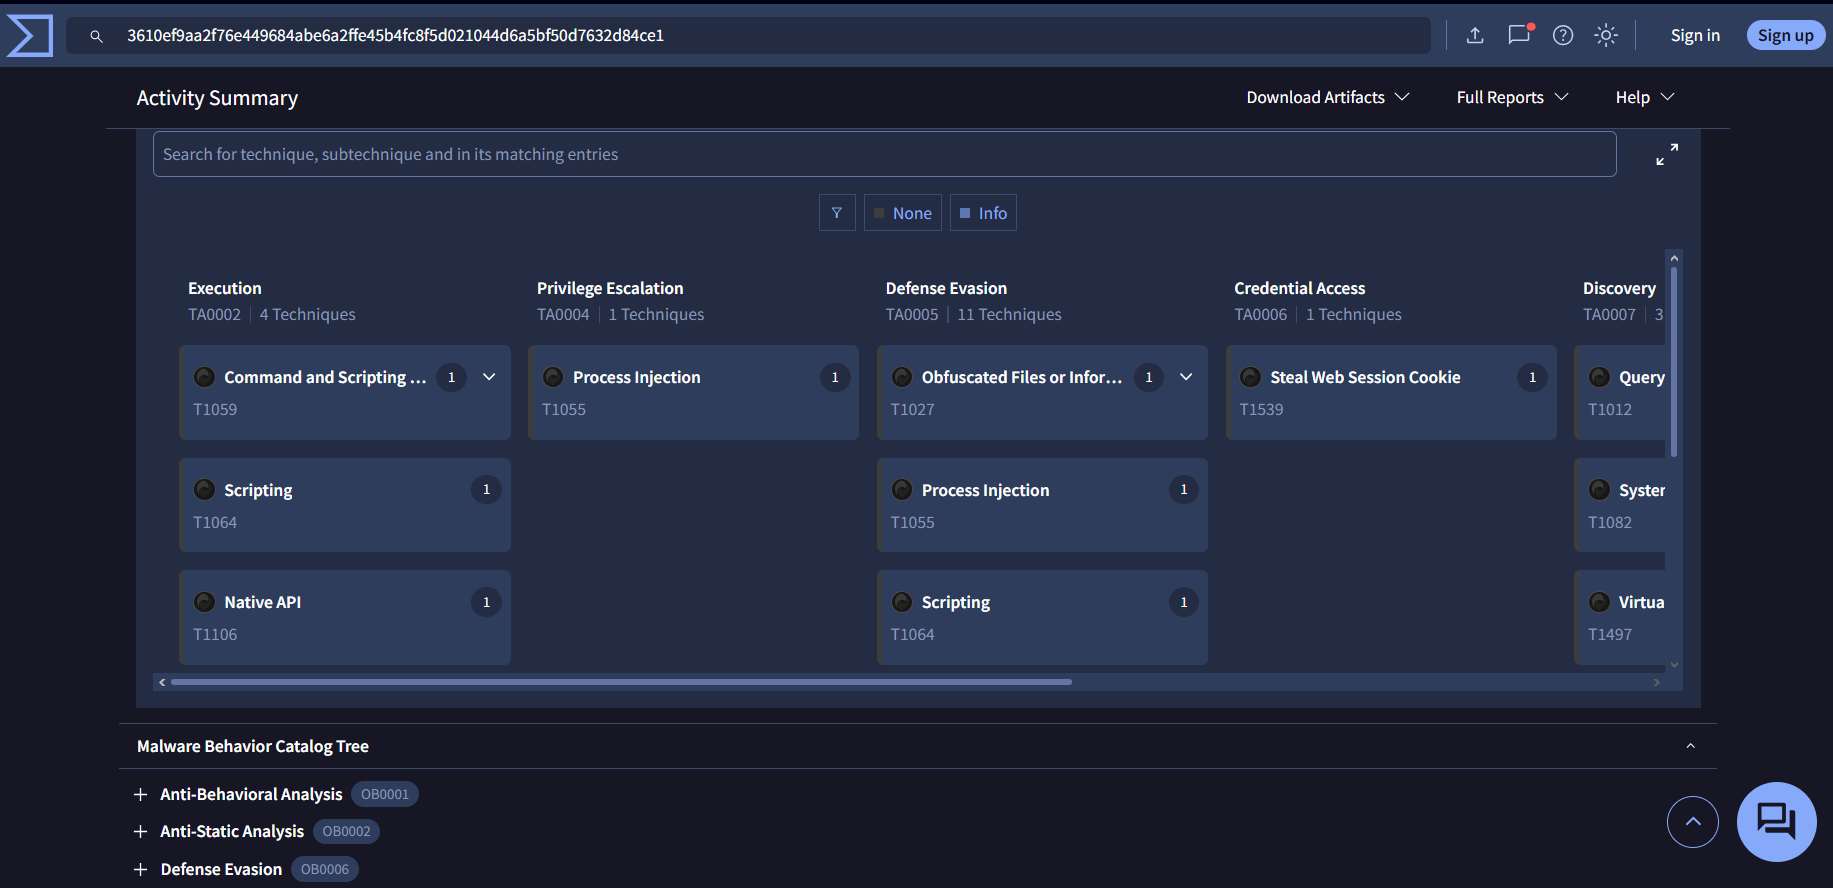
Task: Expand the Anti-Behavioral Analysis node
Action: click(x=141, y=795)
